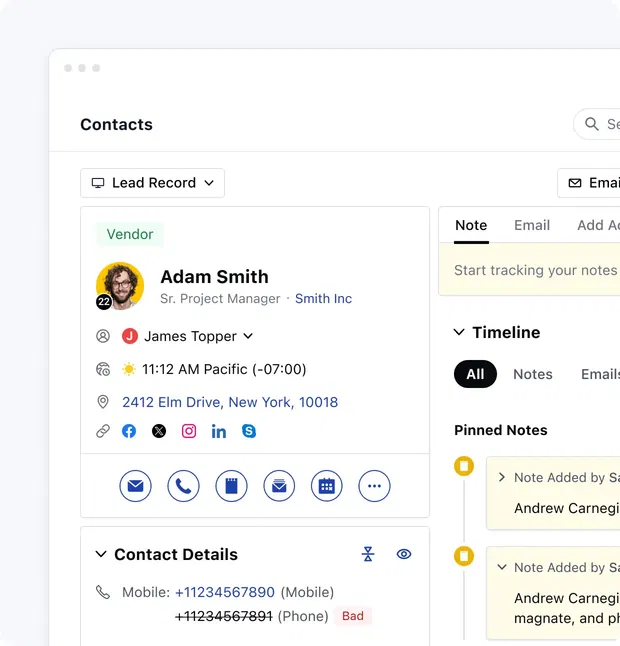Open the LinkedIn social profile icon
Screen dimensions: 620x646
[219, 431]
